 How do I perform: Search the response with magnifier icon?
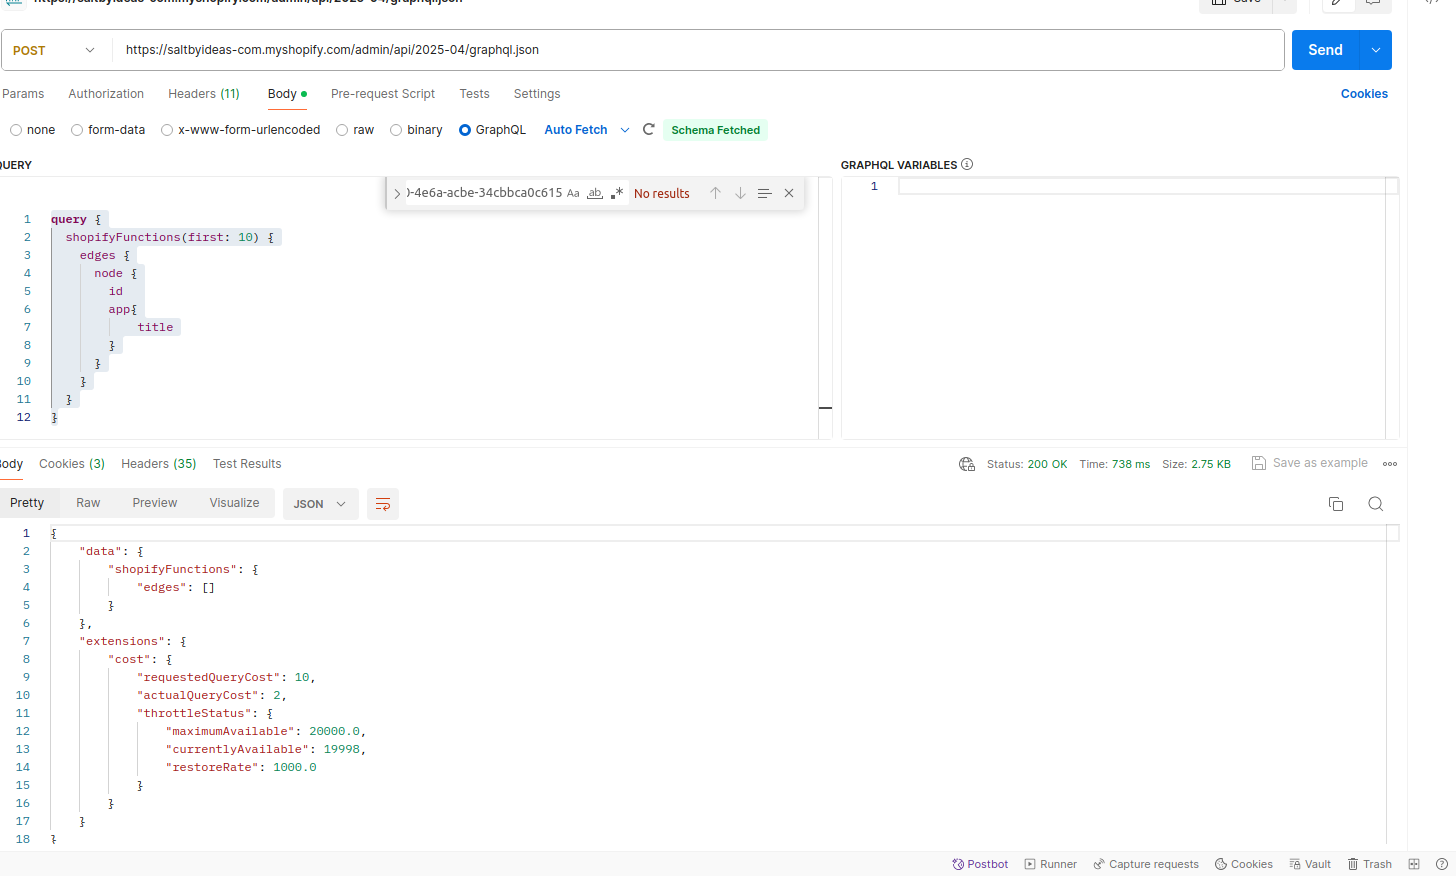click(x=1376, y=504)
